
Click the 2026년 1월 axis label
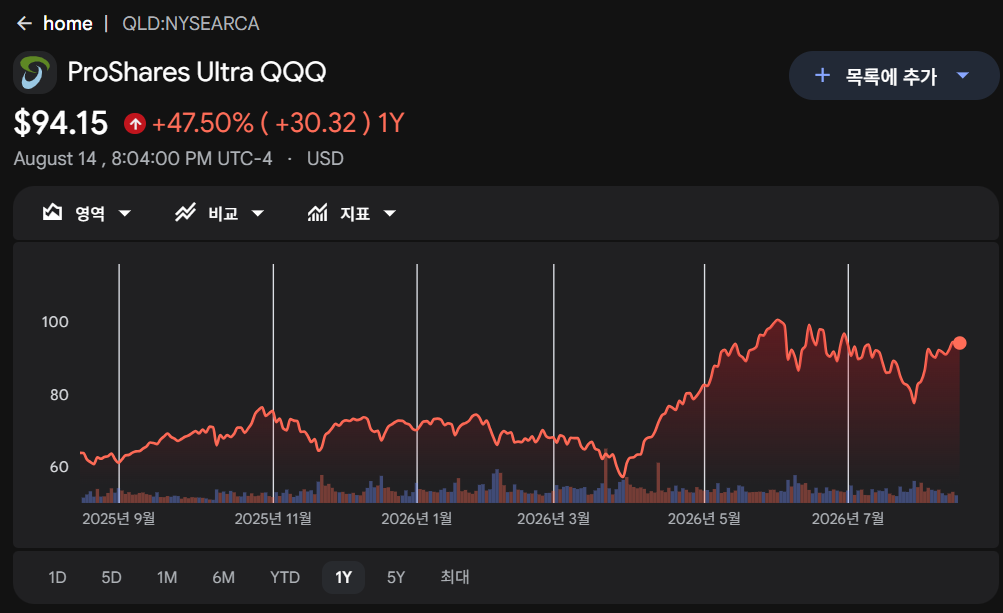point(416,519)
